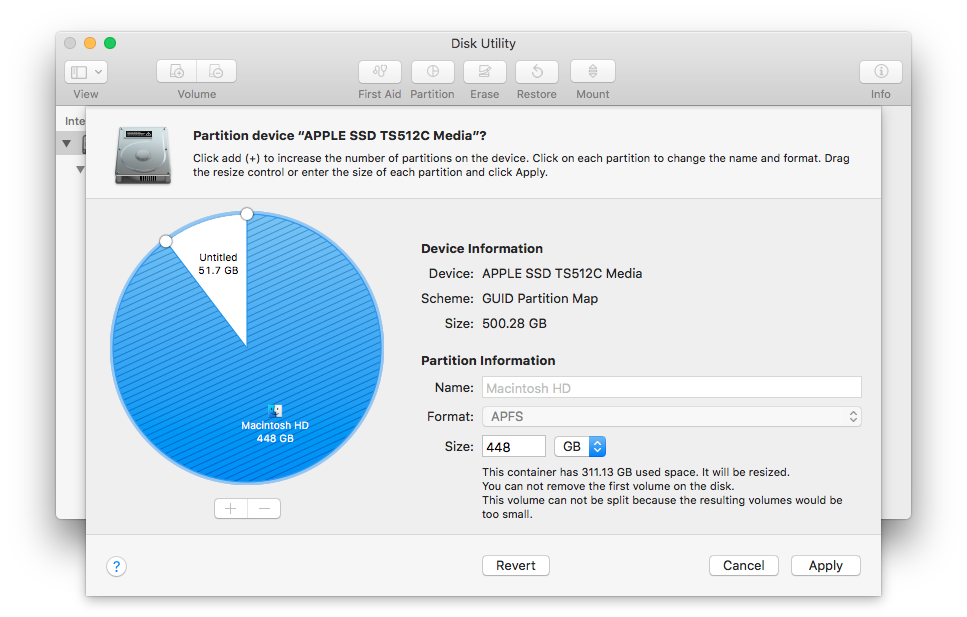Collapse the top sidebar disclosure triangle
Image resolution: width=967 pixels, height=617 pixels.
(67, 144)
